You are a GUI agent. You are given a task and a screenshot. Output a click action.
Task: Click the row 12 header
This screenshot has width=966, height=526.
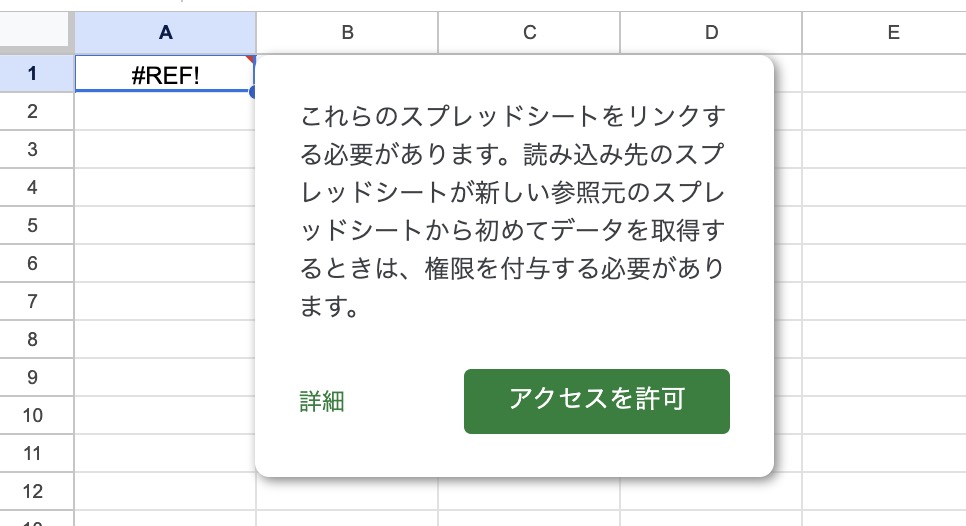coord(32,491)
